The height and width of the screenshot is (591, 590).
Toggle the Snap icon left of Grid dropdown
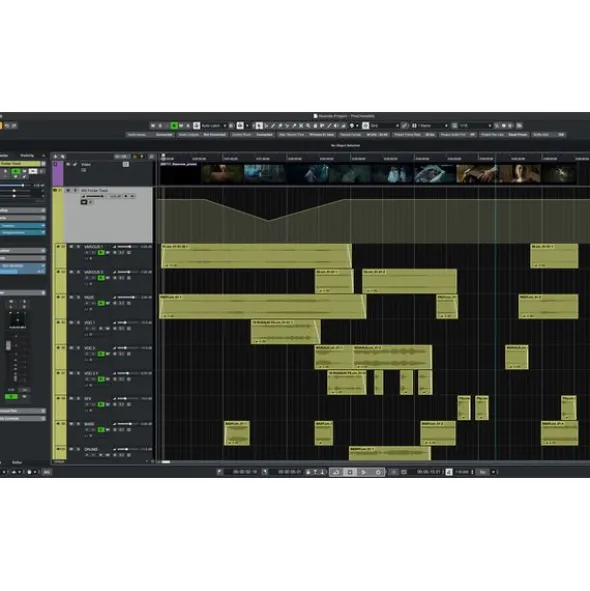pyautogui.click(x=365, y=126)
